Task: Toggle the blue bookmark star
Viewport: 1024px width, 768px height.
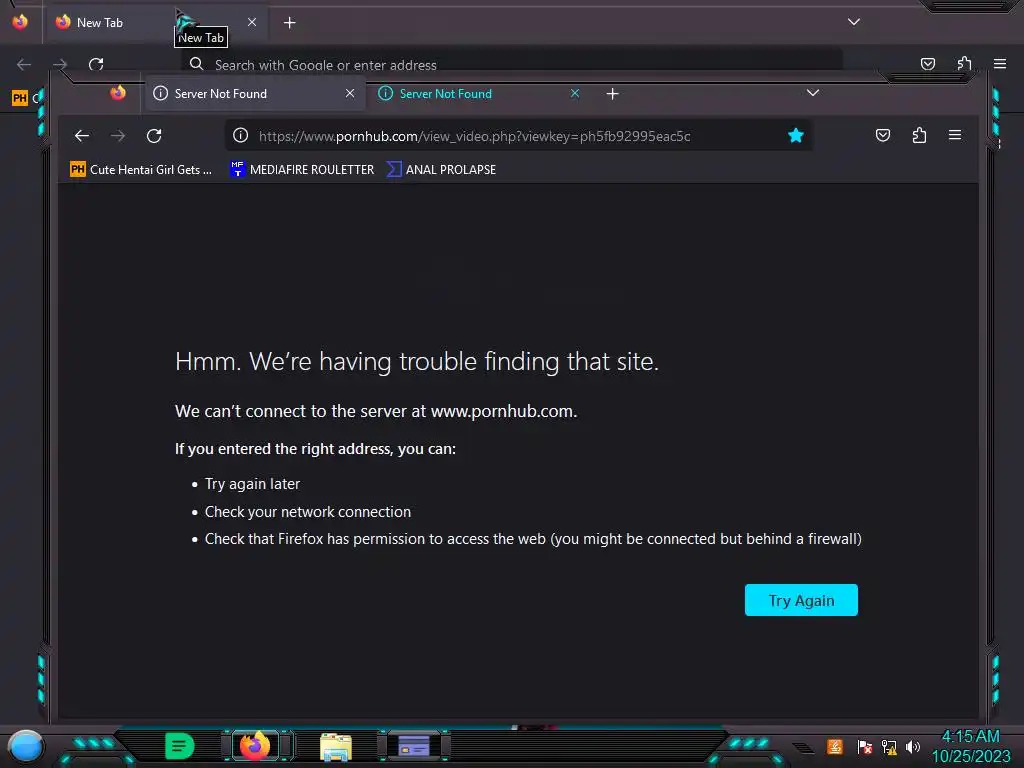Action: [x=795, y=135]
